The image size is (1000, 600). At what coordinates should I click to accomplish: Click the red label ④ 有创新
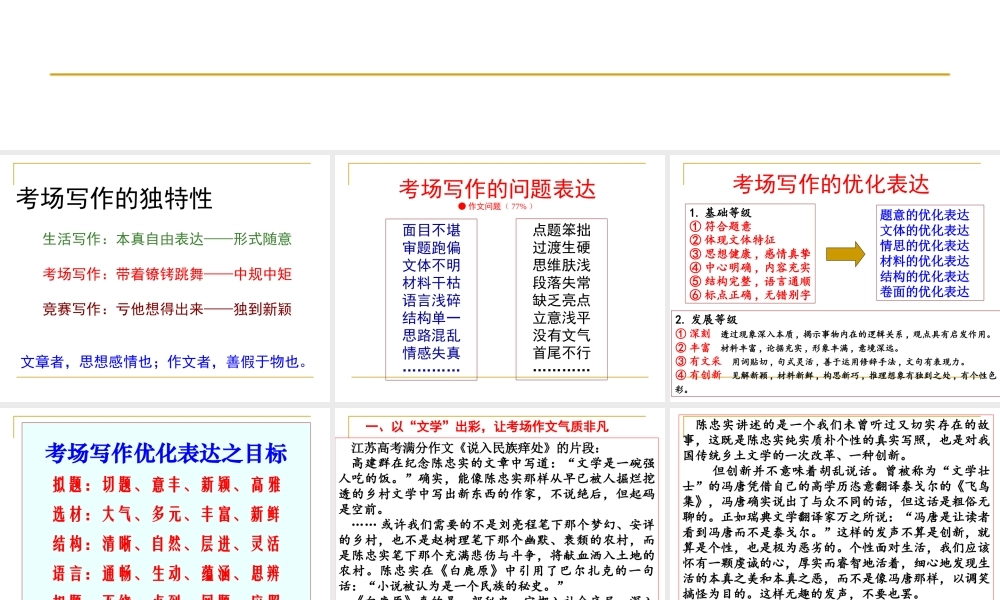[698, 375]
